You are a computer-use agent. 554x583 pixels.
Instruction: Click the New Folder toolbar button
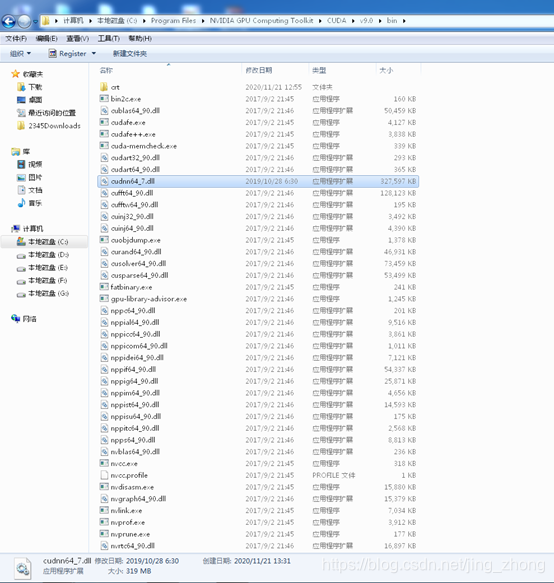click(130, 54)
